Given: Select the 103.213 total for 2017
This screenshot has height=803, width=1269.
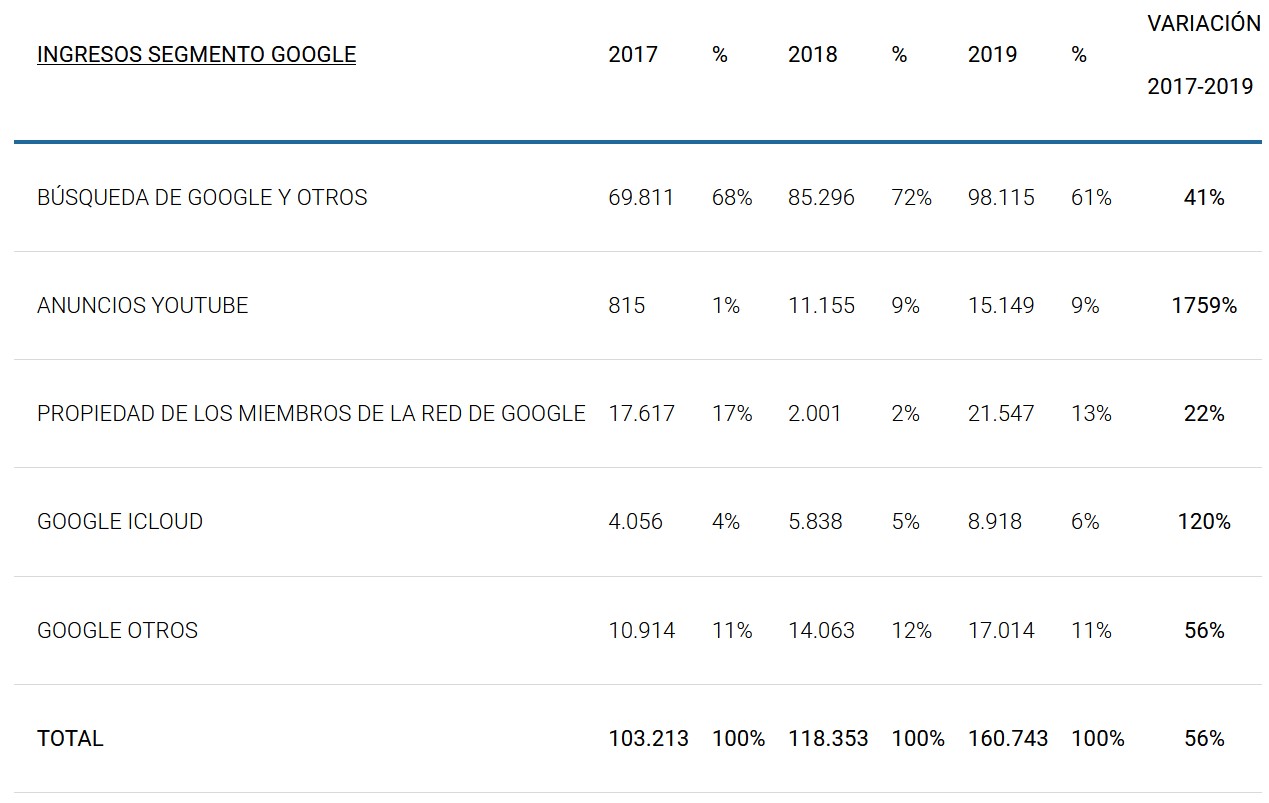Looking at the screenshot, I should tap(648, 739).
